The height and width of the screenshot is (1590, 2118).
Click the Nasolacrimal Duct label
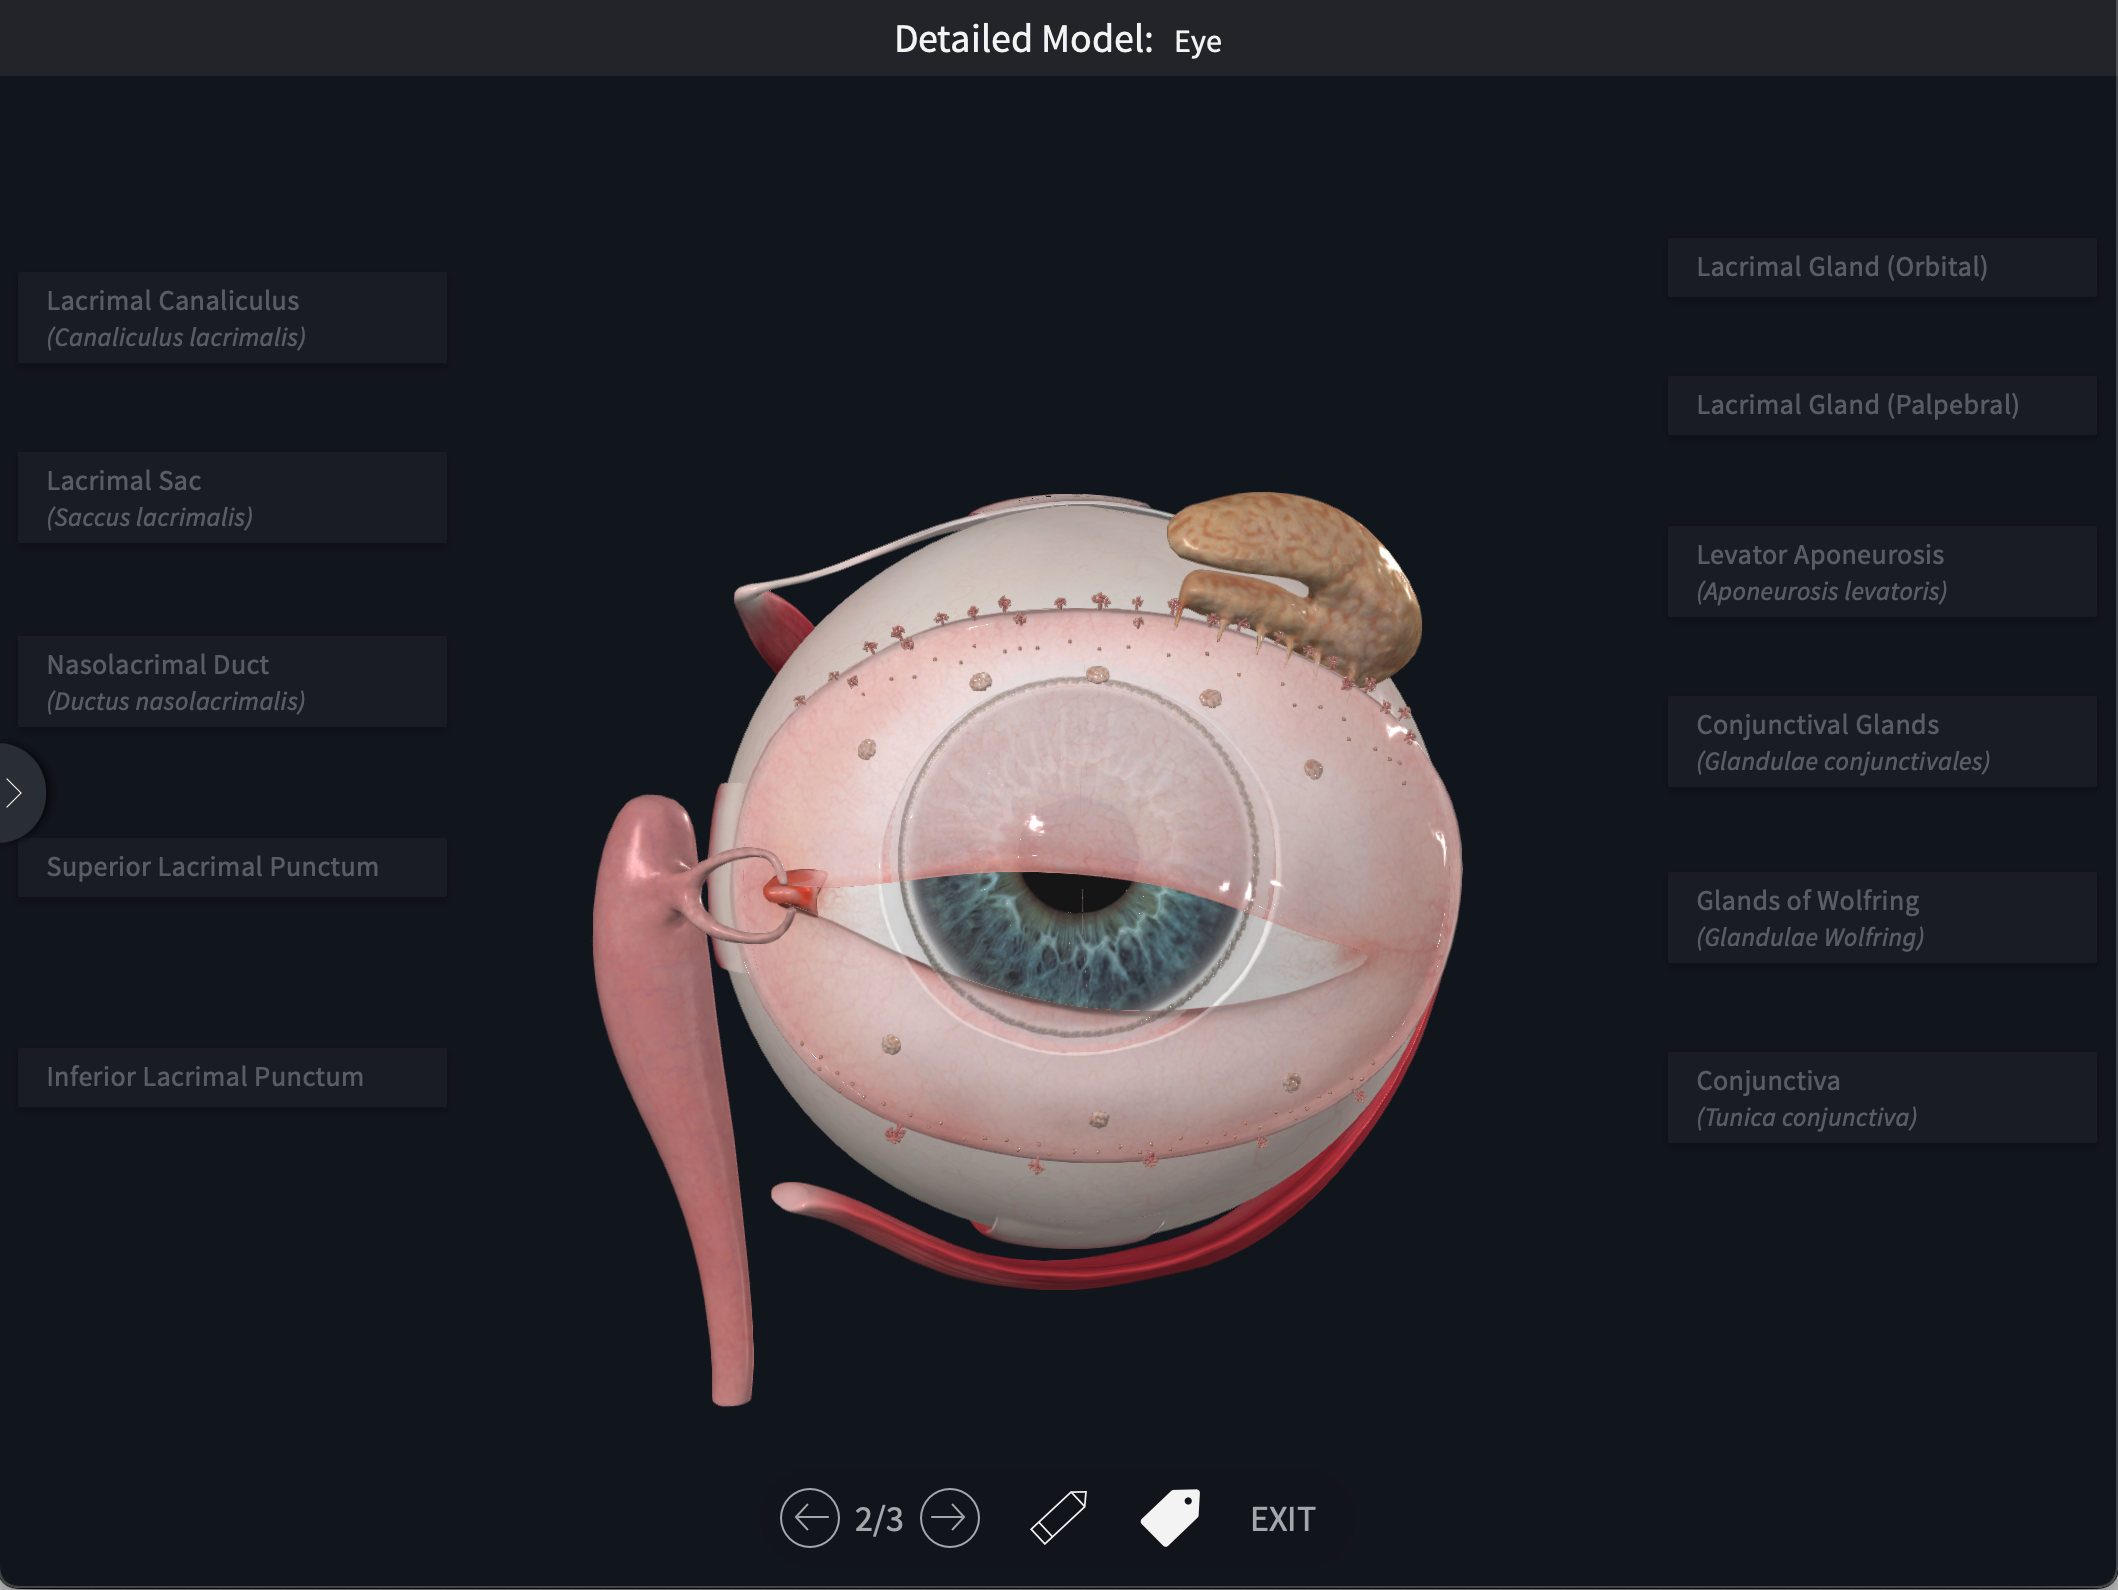231,681
